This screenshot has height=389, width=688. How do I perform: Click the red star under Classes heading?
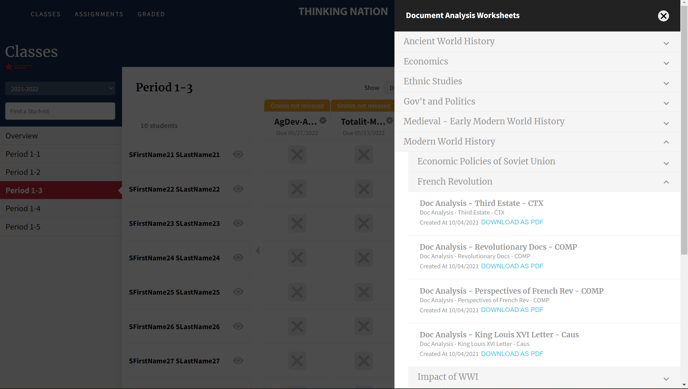tap(9, 67)
